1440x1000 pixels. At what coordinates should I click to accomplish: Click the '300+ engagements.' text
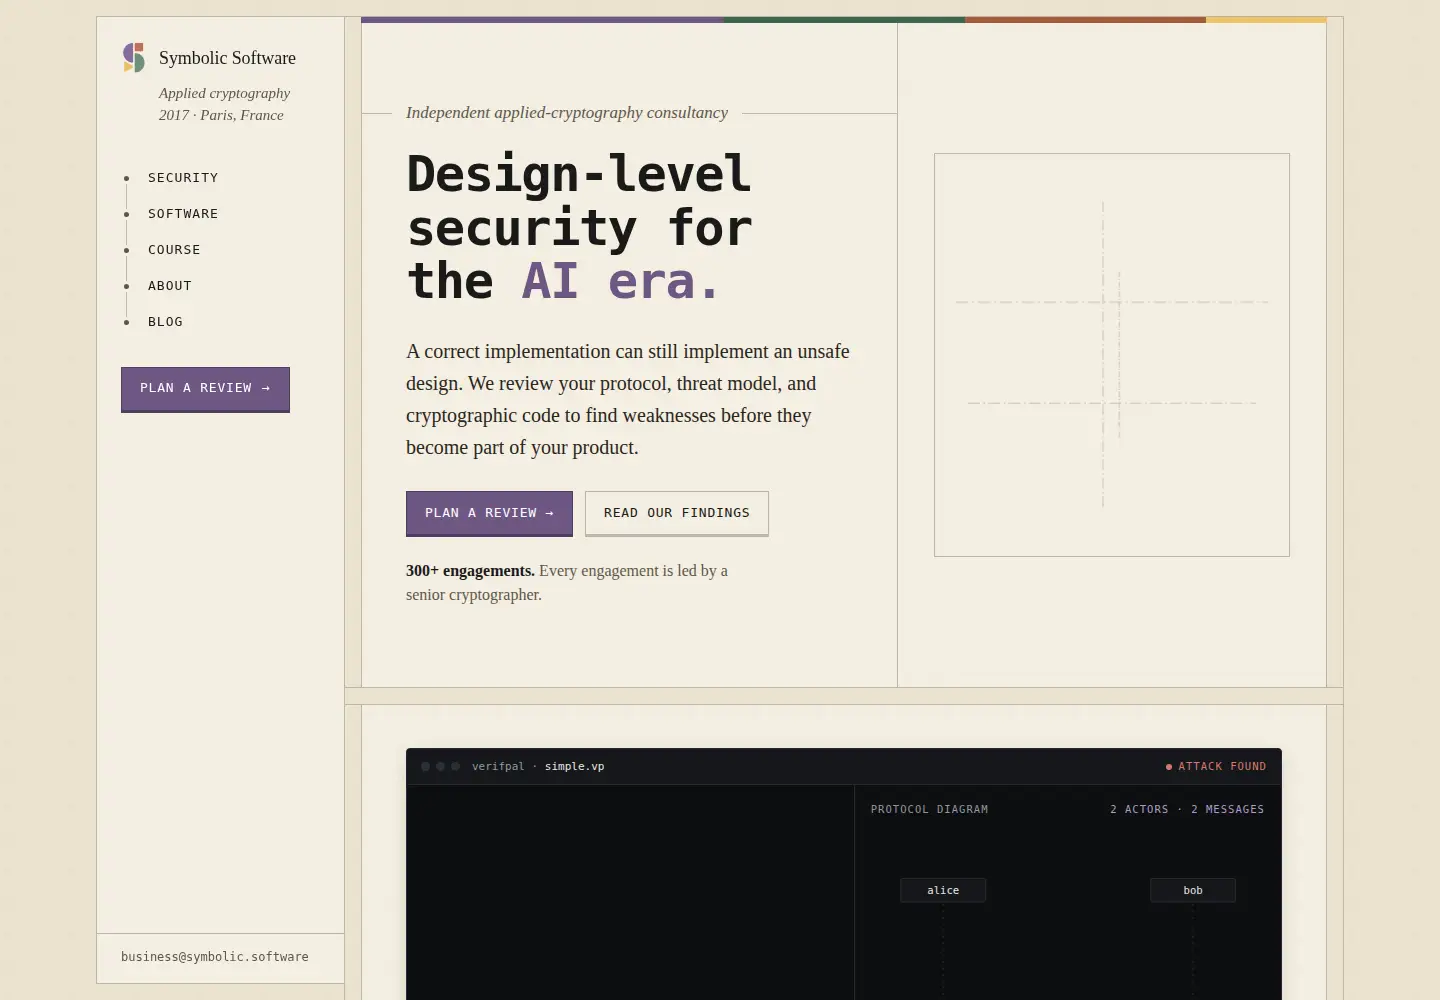point(470,571)
